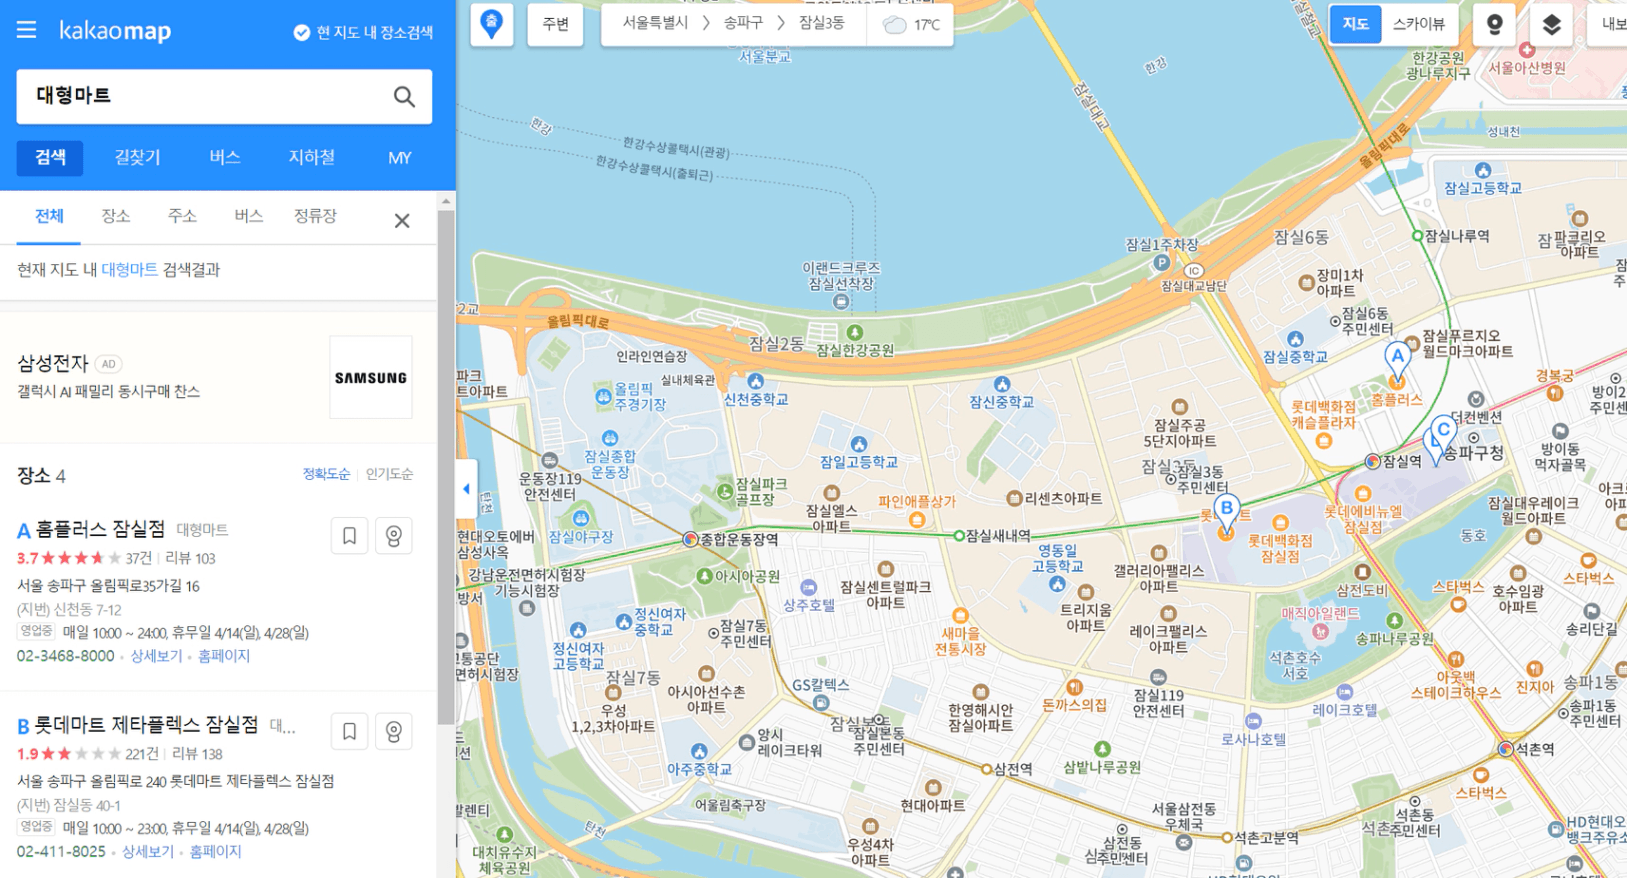The height and width of the screenshot is (878, 1627).
Task: Click the magnifier search icon
Action: 404,96
